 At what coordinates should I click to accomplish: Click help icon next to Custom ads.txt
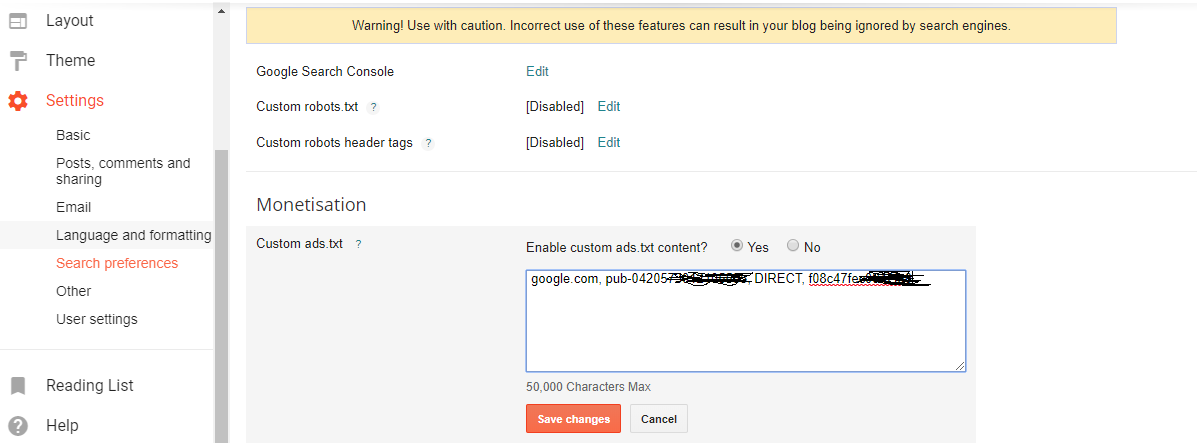pos(358,244)
